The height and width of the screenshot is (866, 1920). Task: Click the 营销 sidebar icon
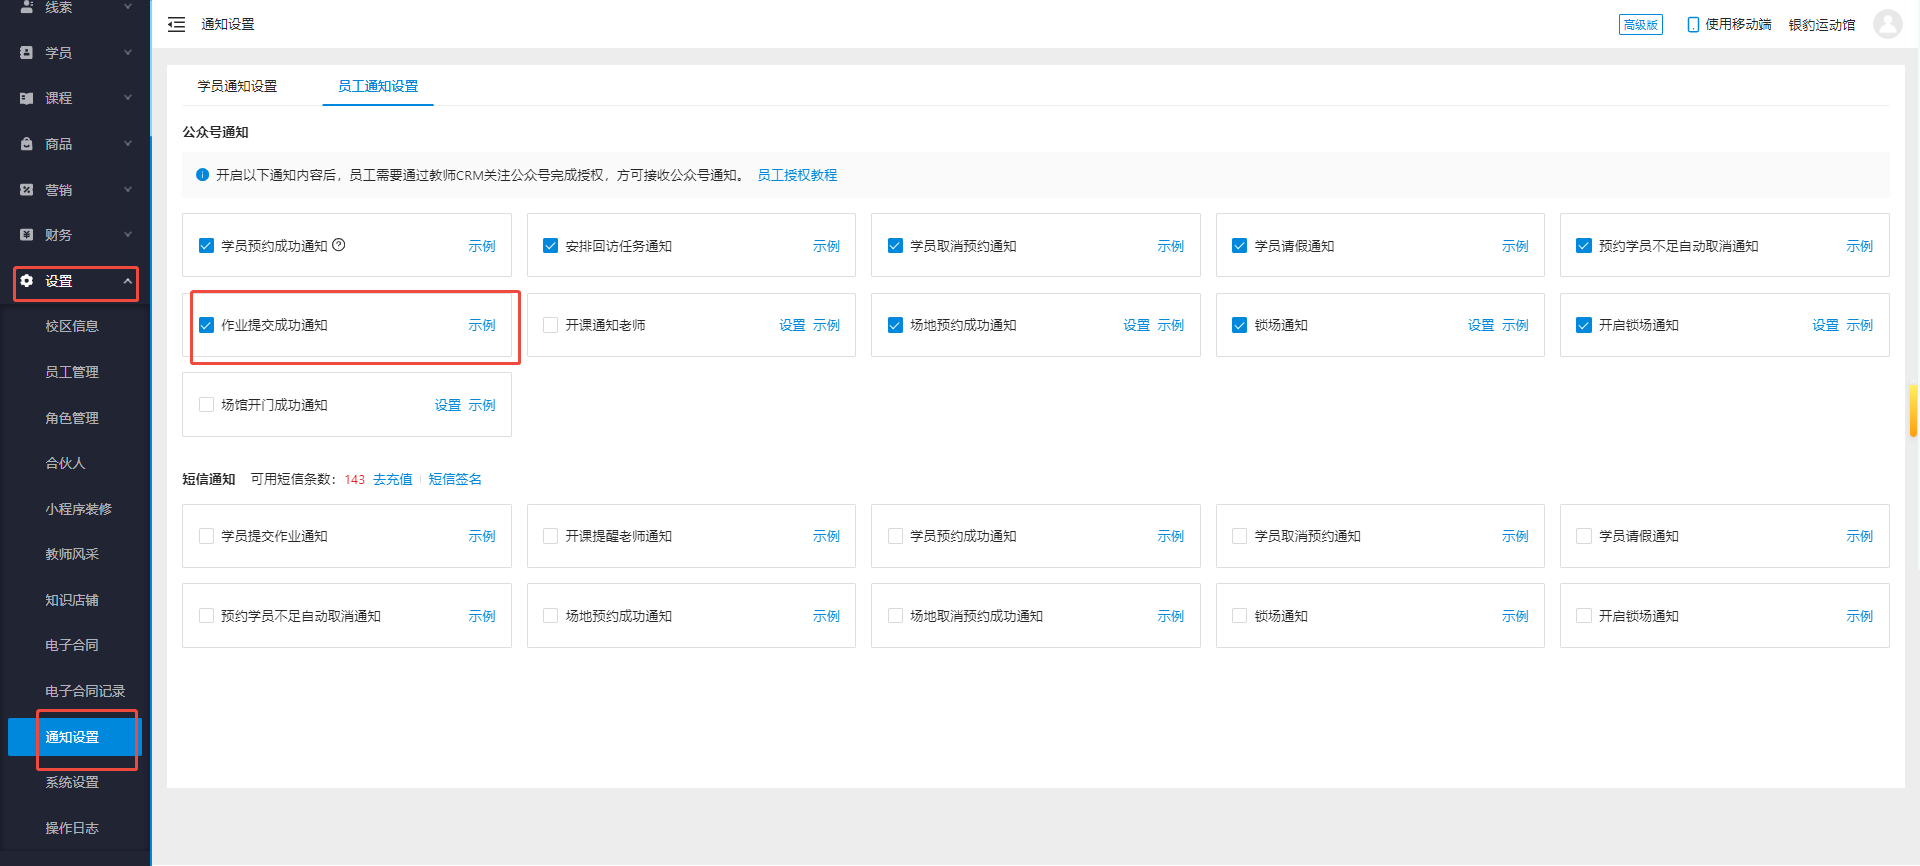[27, 189]
